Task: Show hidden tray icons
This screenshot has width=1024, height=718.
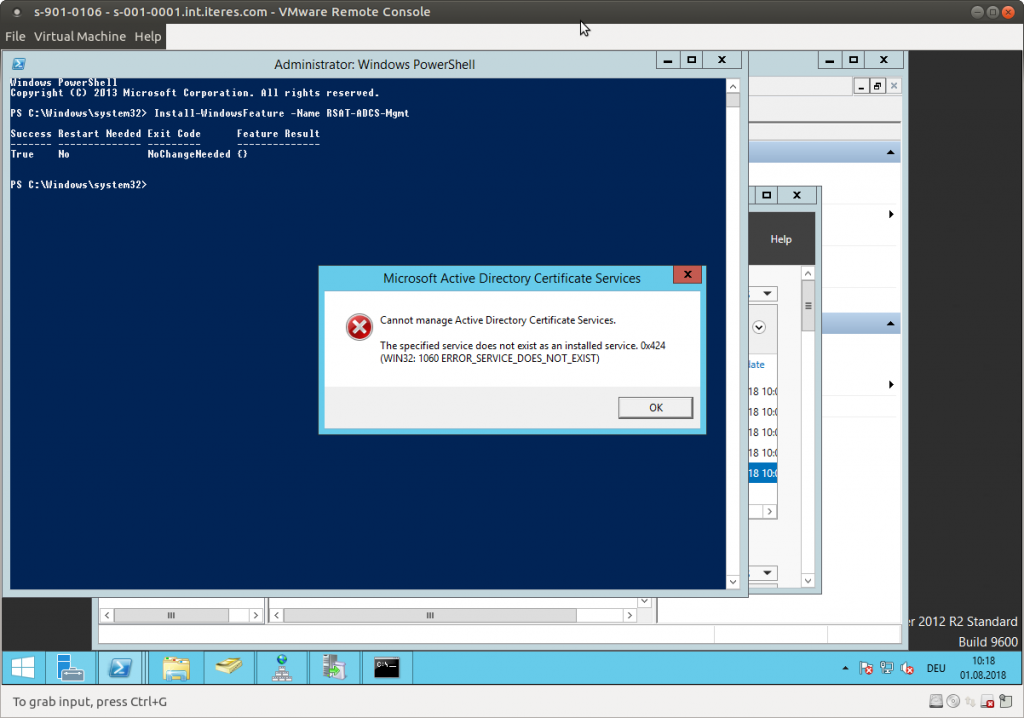Action: pos(845,668)
